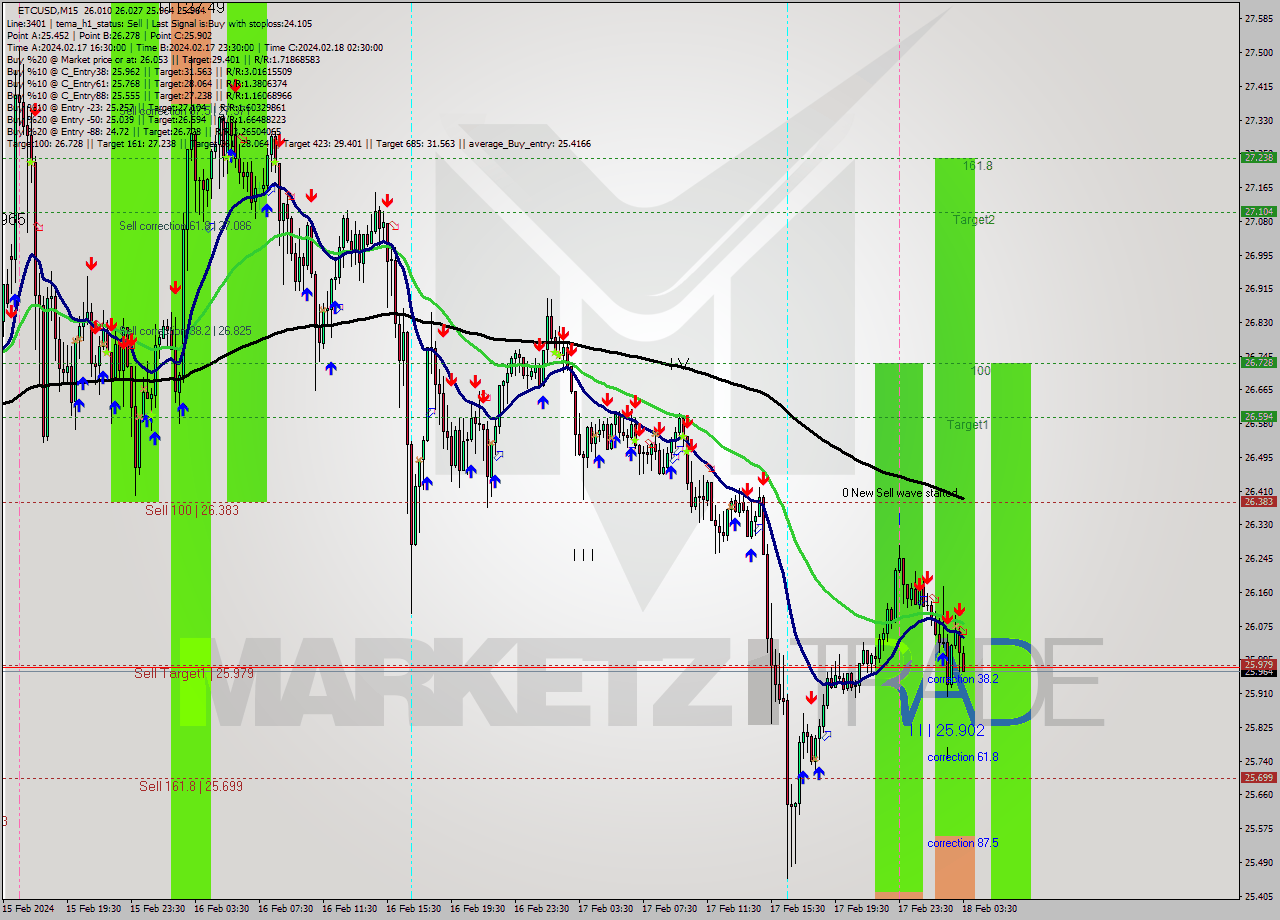1280x920 pixels.
Task: Click the red 25.699 price tag
Action: (x=1258, y=777)
